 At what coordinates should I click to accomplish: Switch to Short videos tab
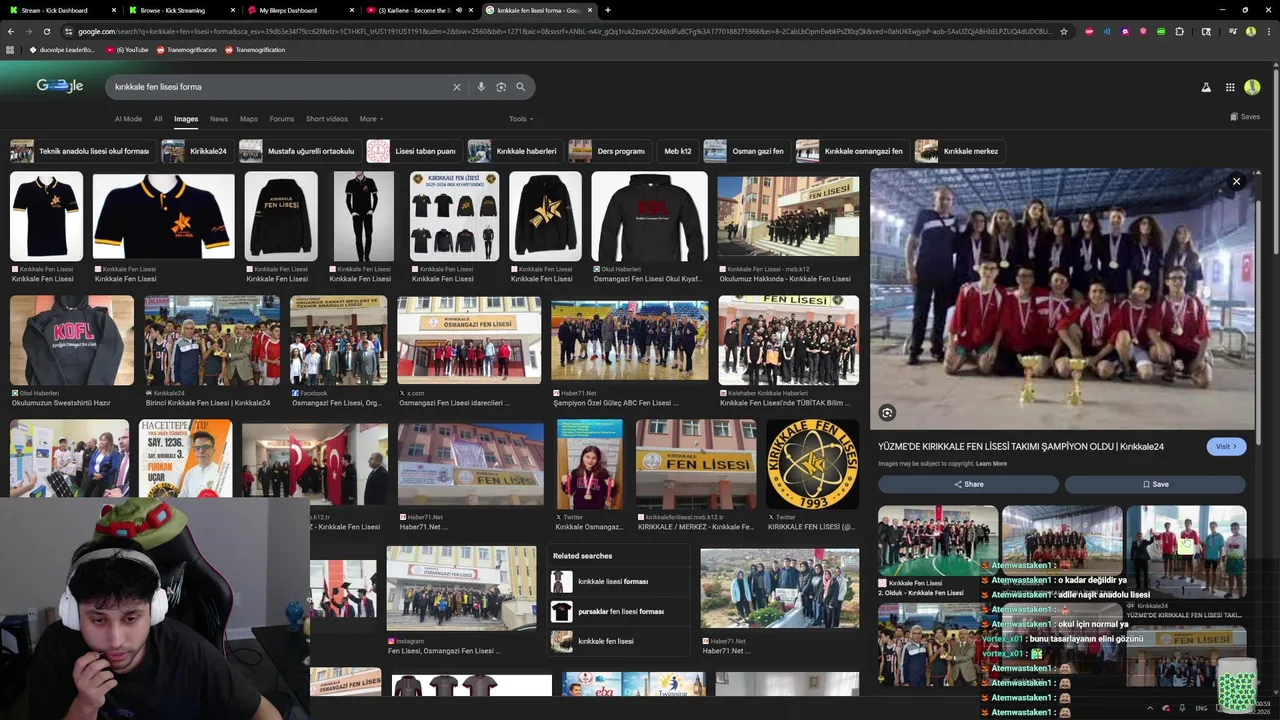click(327, 119)
